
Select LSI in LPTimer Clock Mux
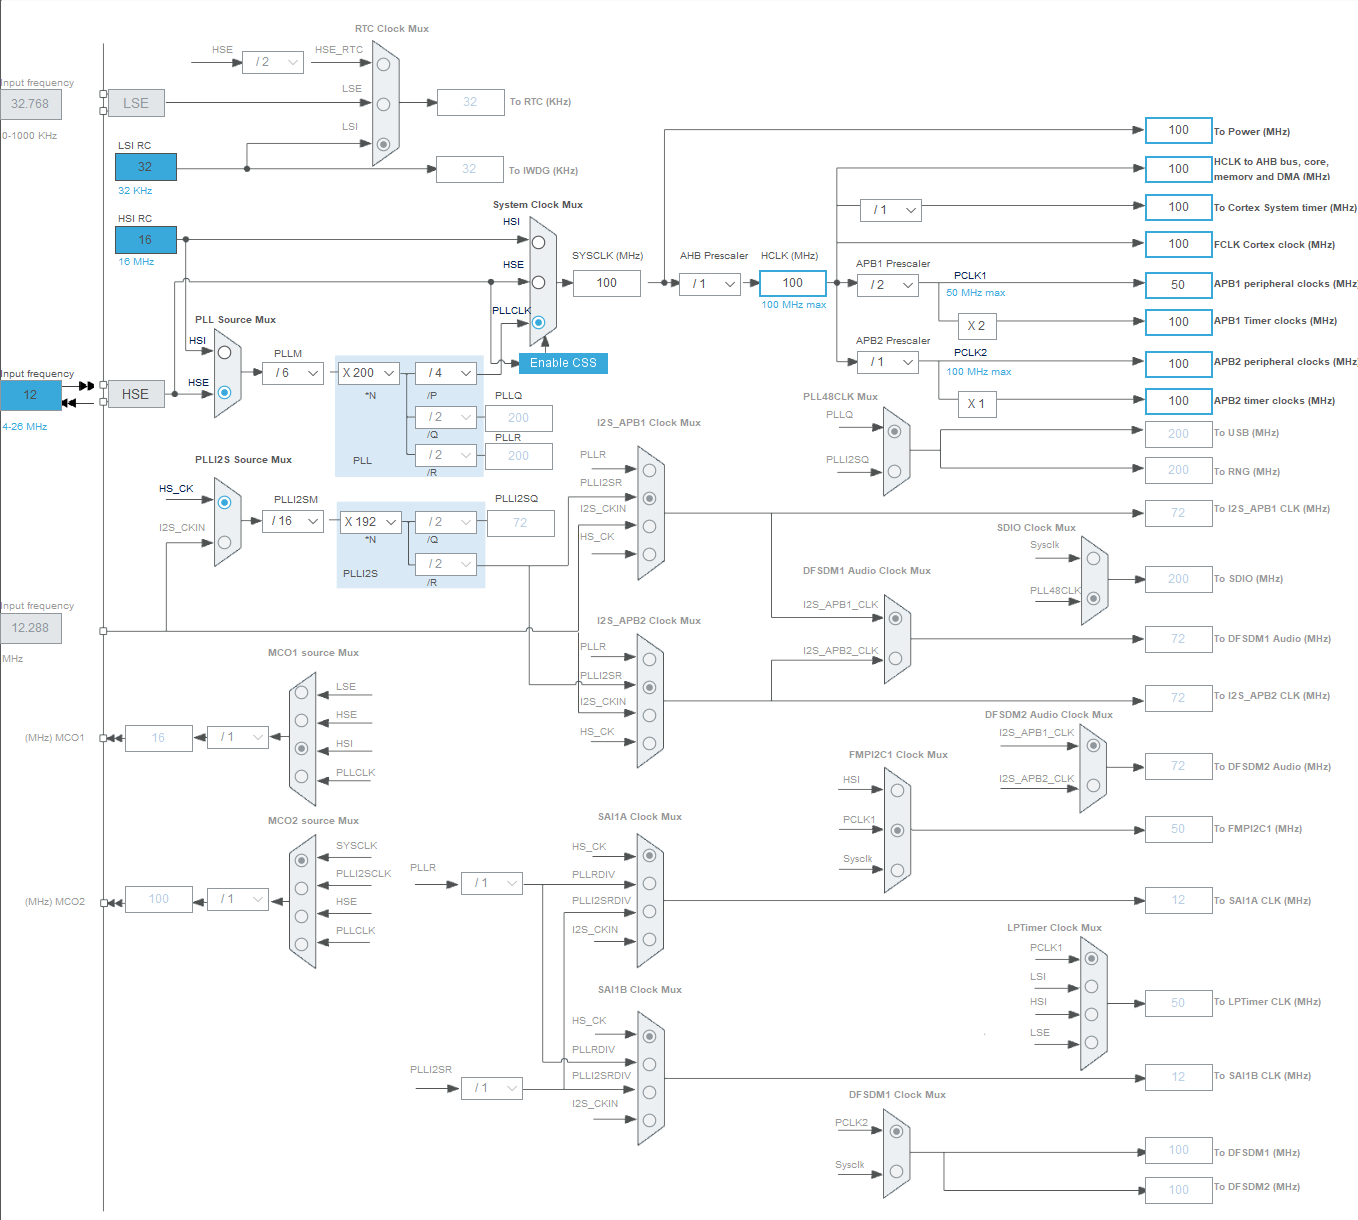point(1091,986)
